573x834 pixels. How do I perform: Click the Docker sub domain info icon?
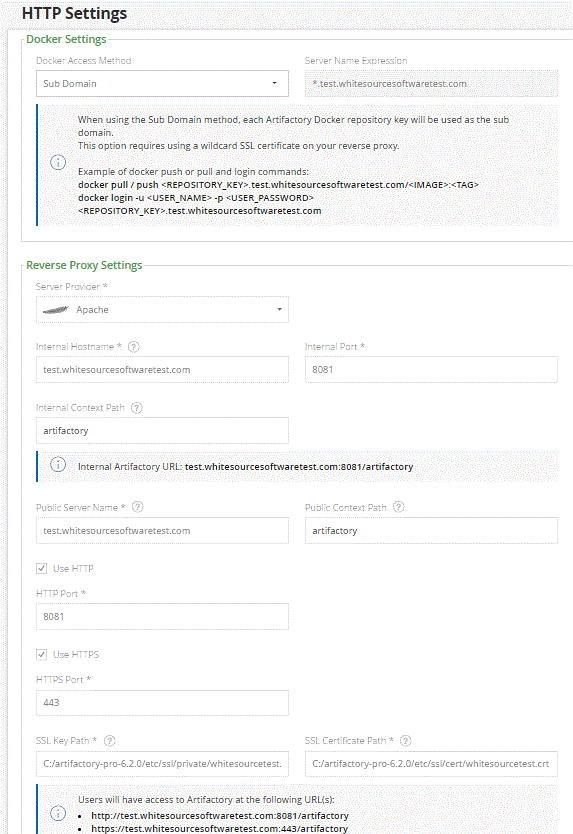58,163
